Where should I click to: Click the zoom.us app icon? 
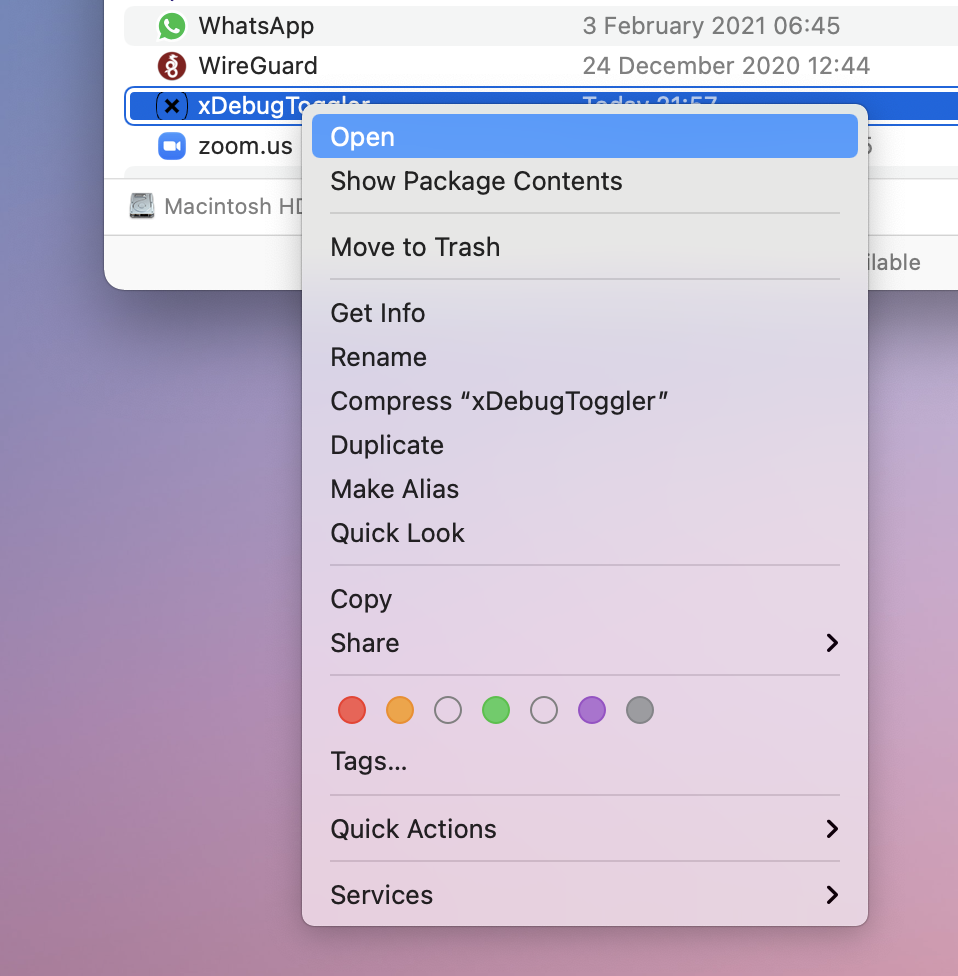[x=172, y=146]
